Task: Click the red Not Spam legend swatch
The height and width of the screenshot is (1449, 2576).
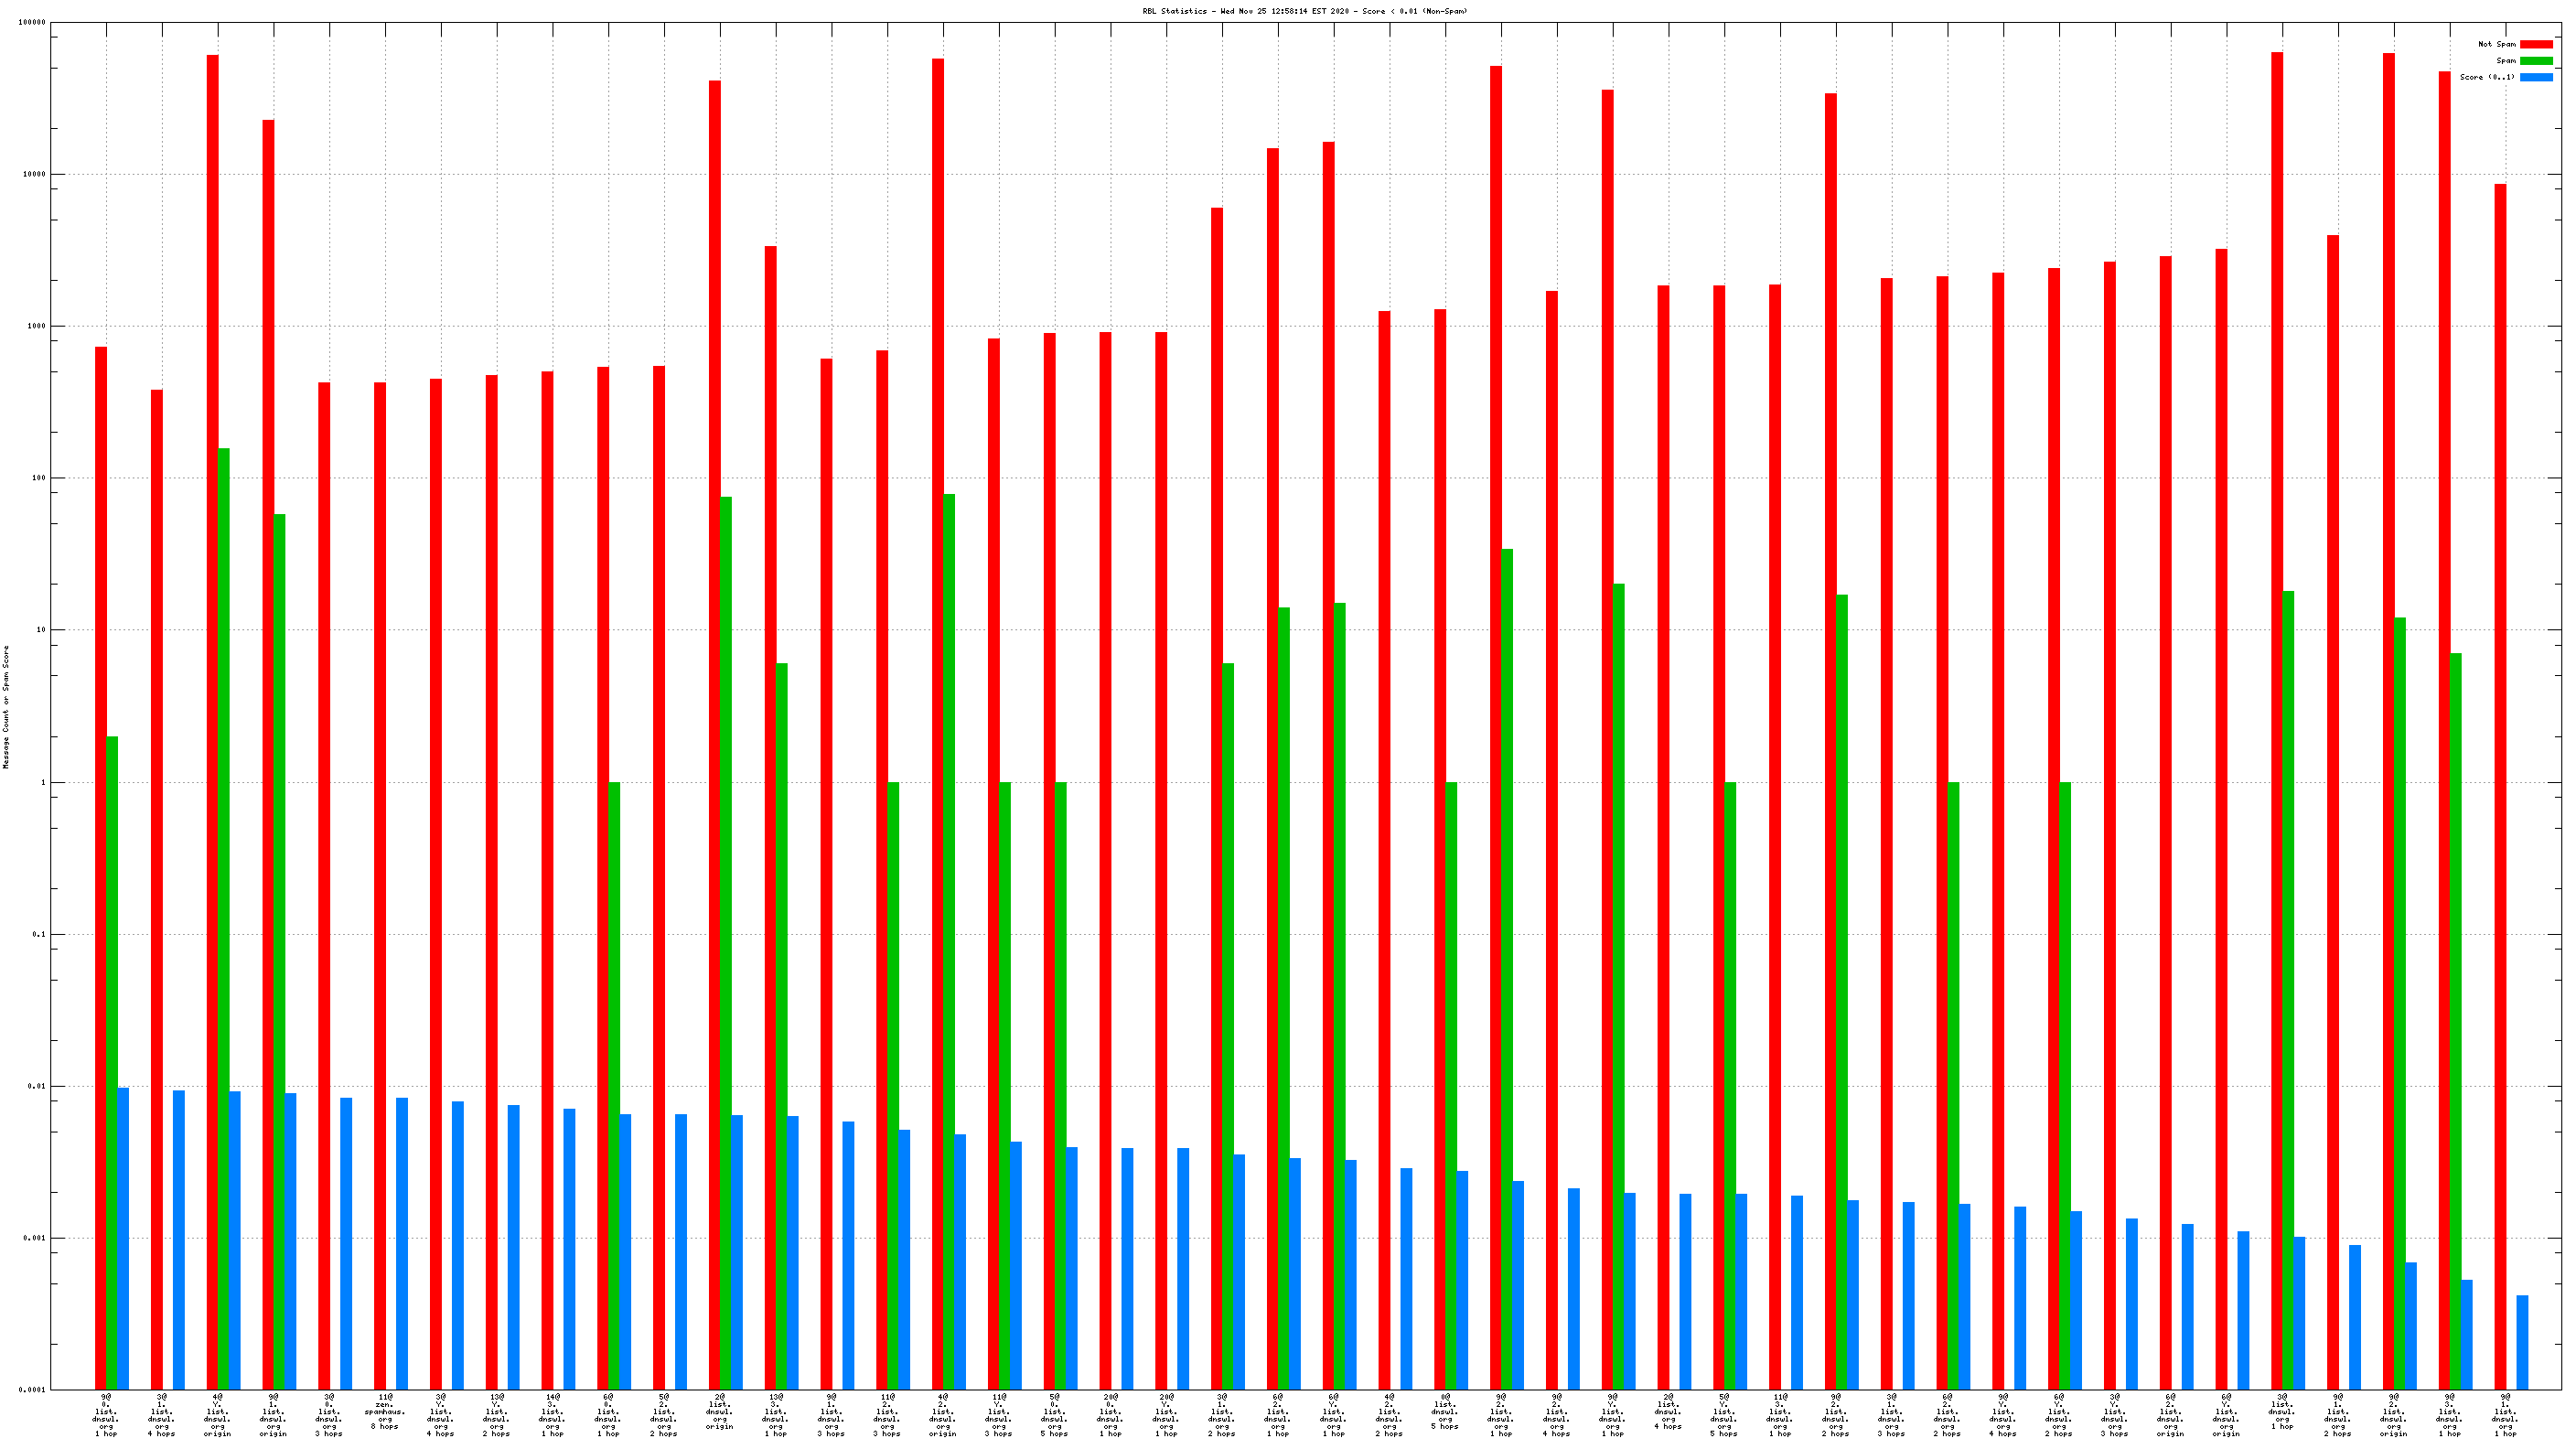Action: (x=2535, y=44)
